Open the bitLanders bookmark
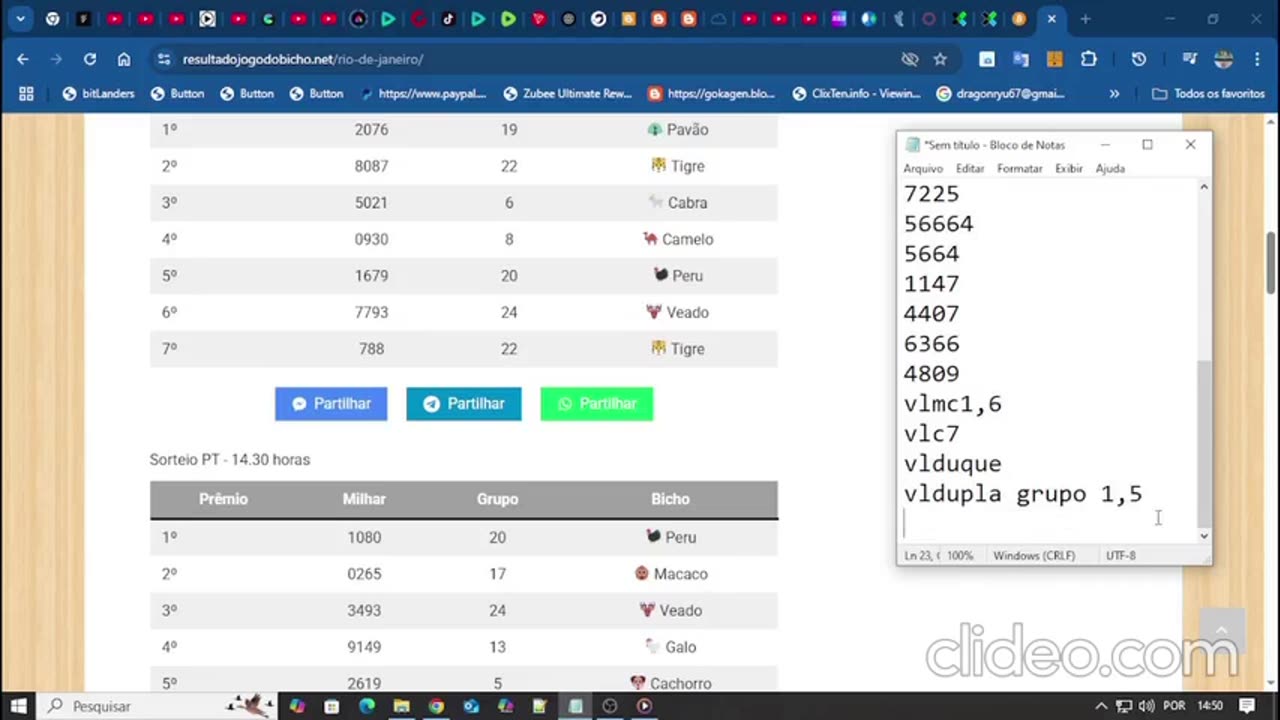Viewport: 1280px width, 720px height. [98, 93]
